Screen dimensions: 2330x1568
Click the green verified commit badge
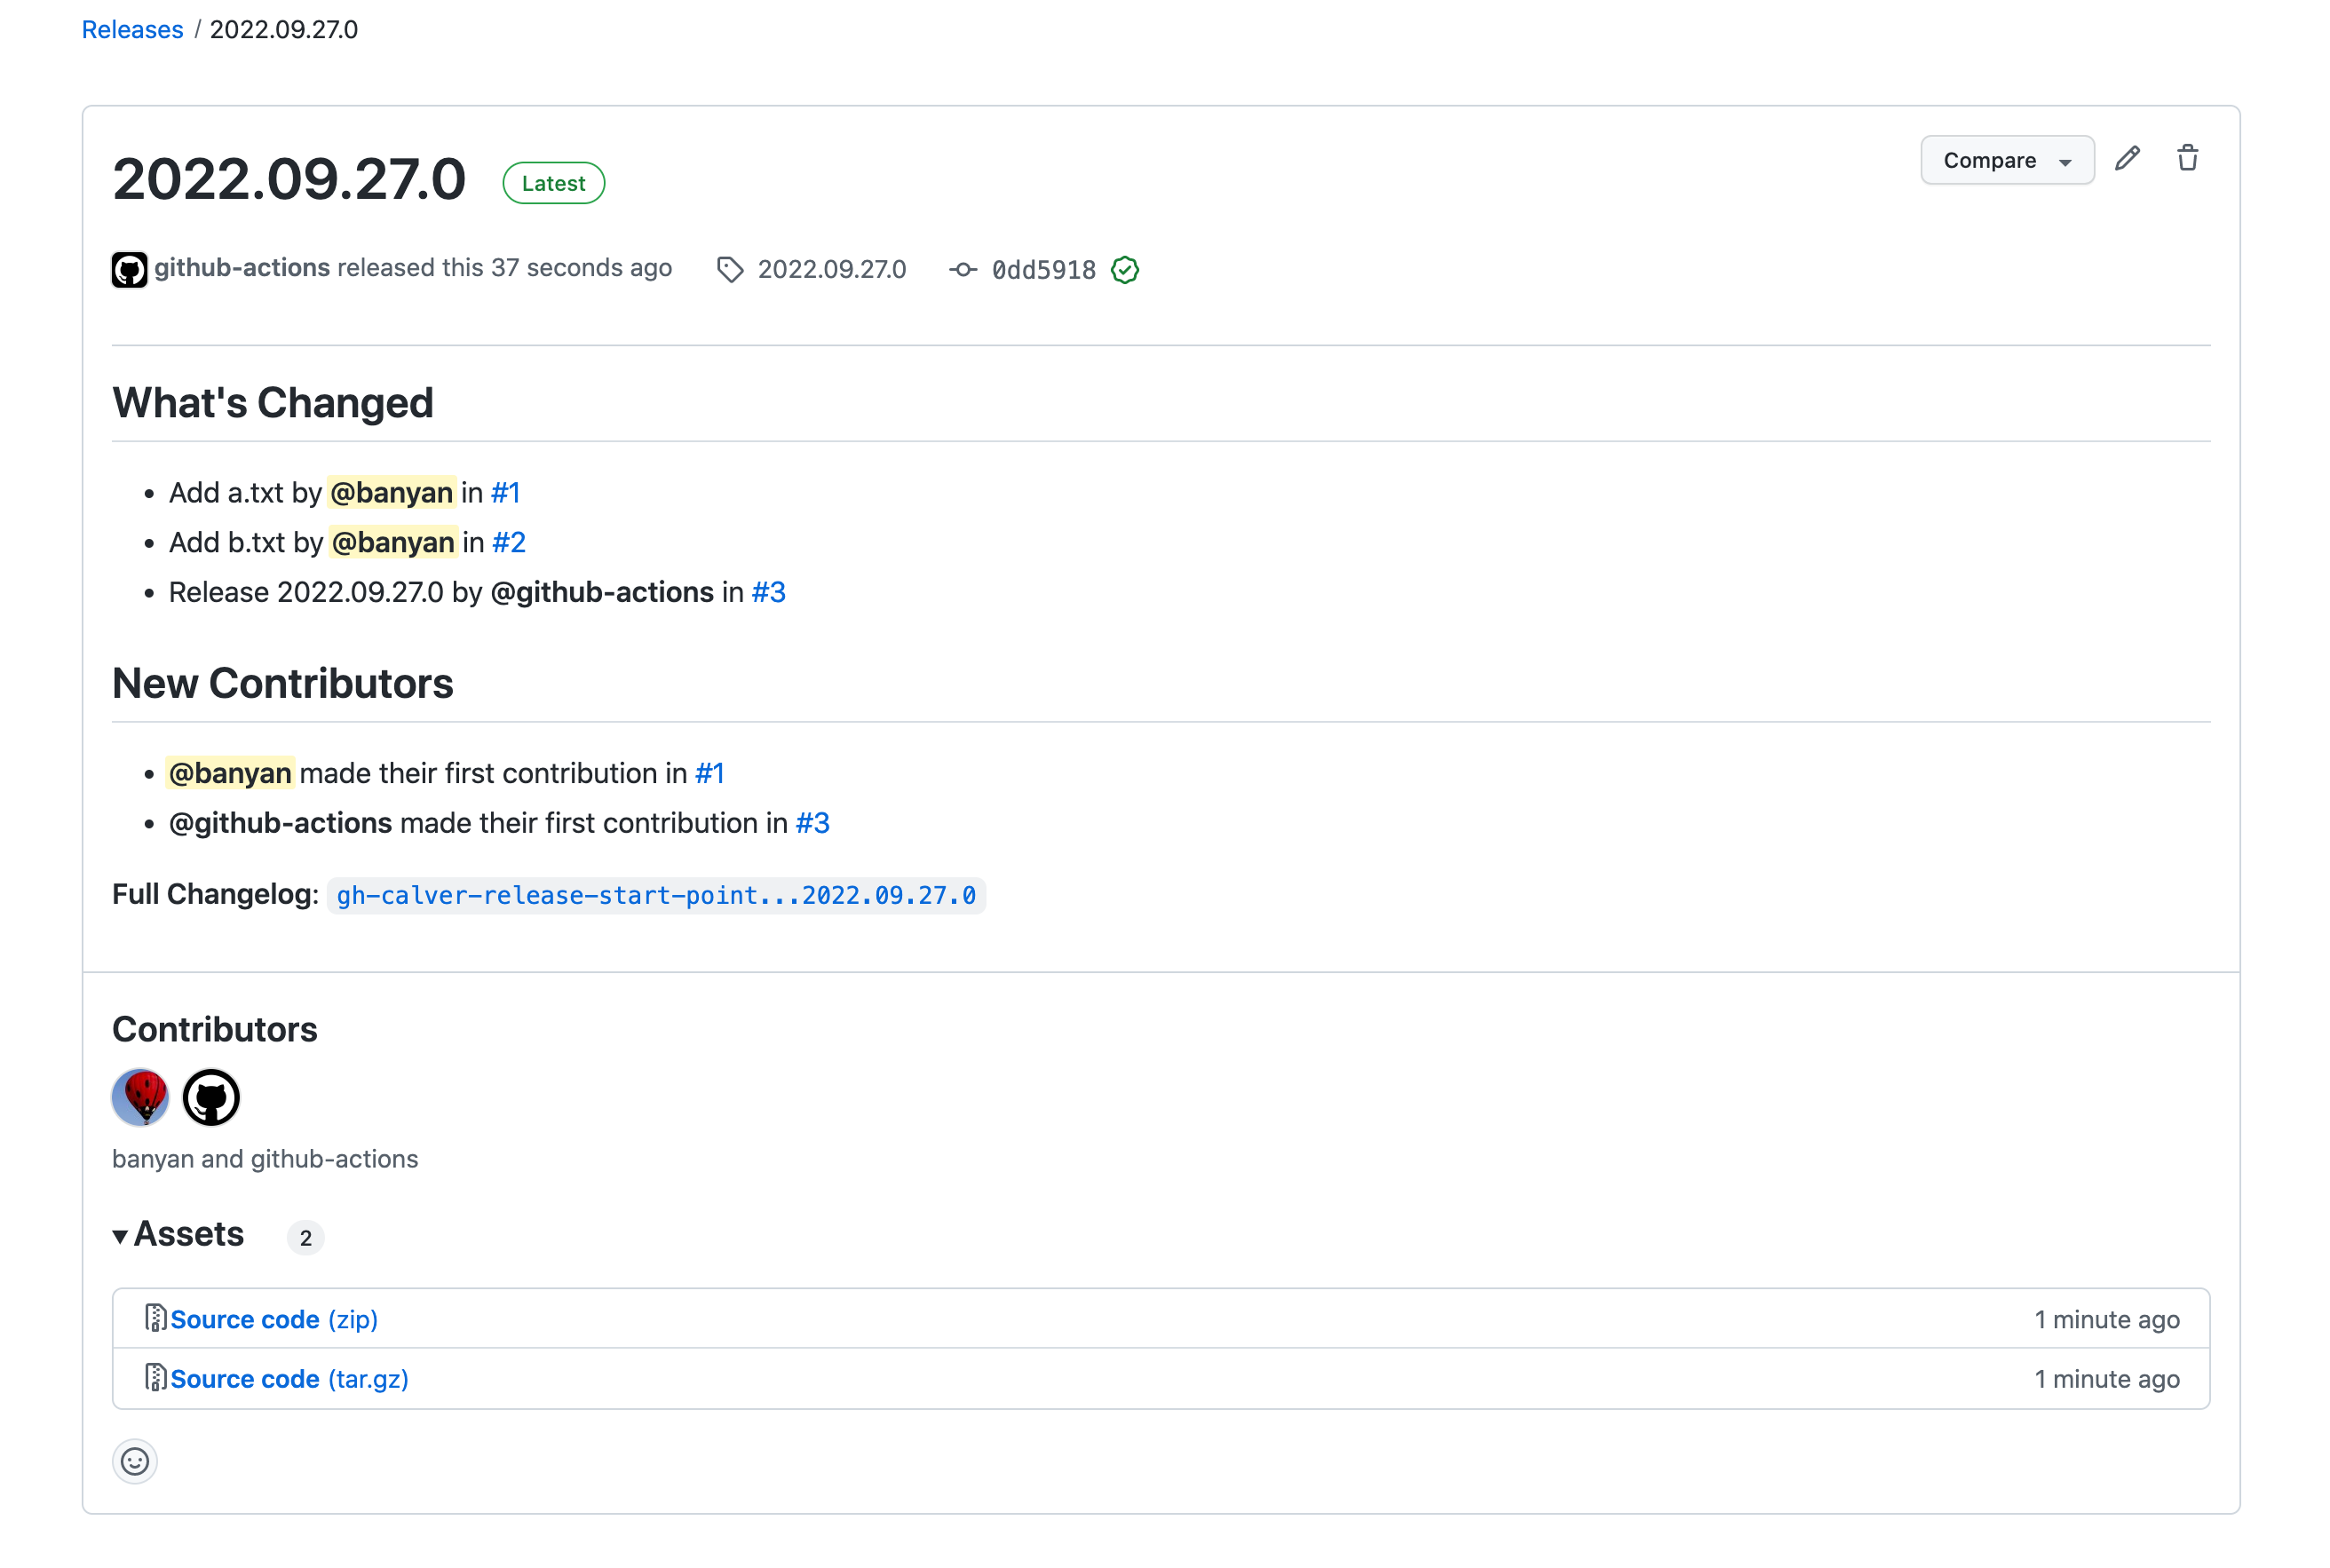tap(1125, 270)
